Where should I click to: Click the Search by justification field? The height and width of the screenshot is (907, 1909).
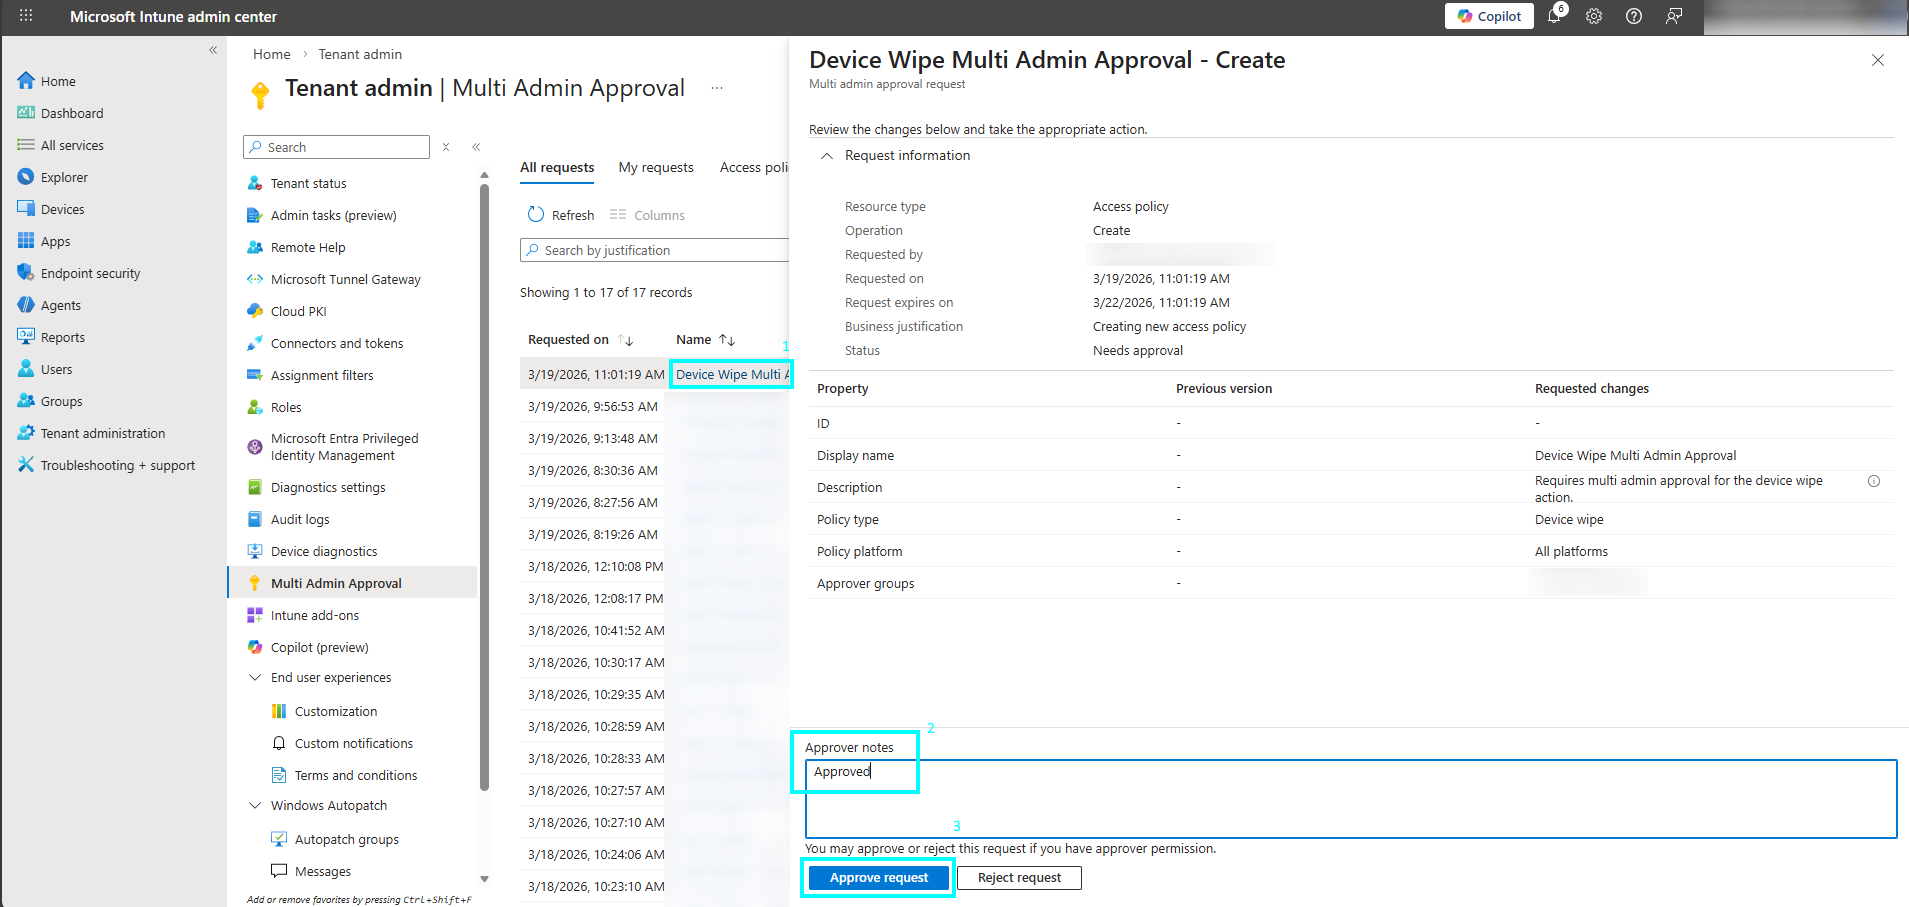click(x=655, y=250)
